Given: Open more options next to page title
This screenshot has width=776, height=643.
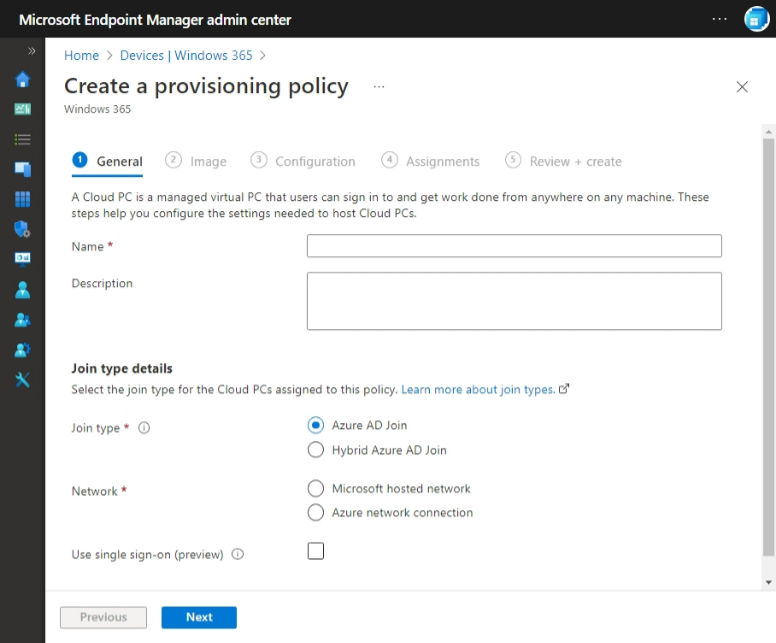Looking at the screenshot, I should click(379, 87).
